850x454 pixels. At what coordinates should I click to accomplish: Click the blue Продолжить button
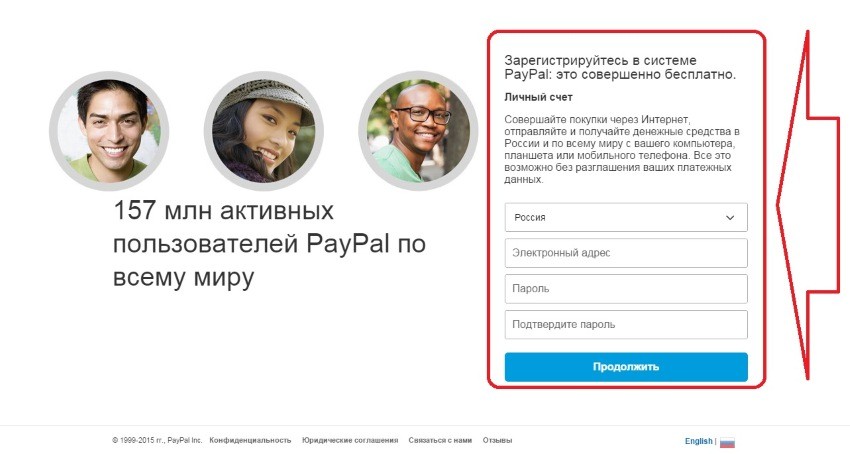tap(626, 367)
